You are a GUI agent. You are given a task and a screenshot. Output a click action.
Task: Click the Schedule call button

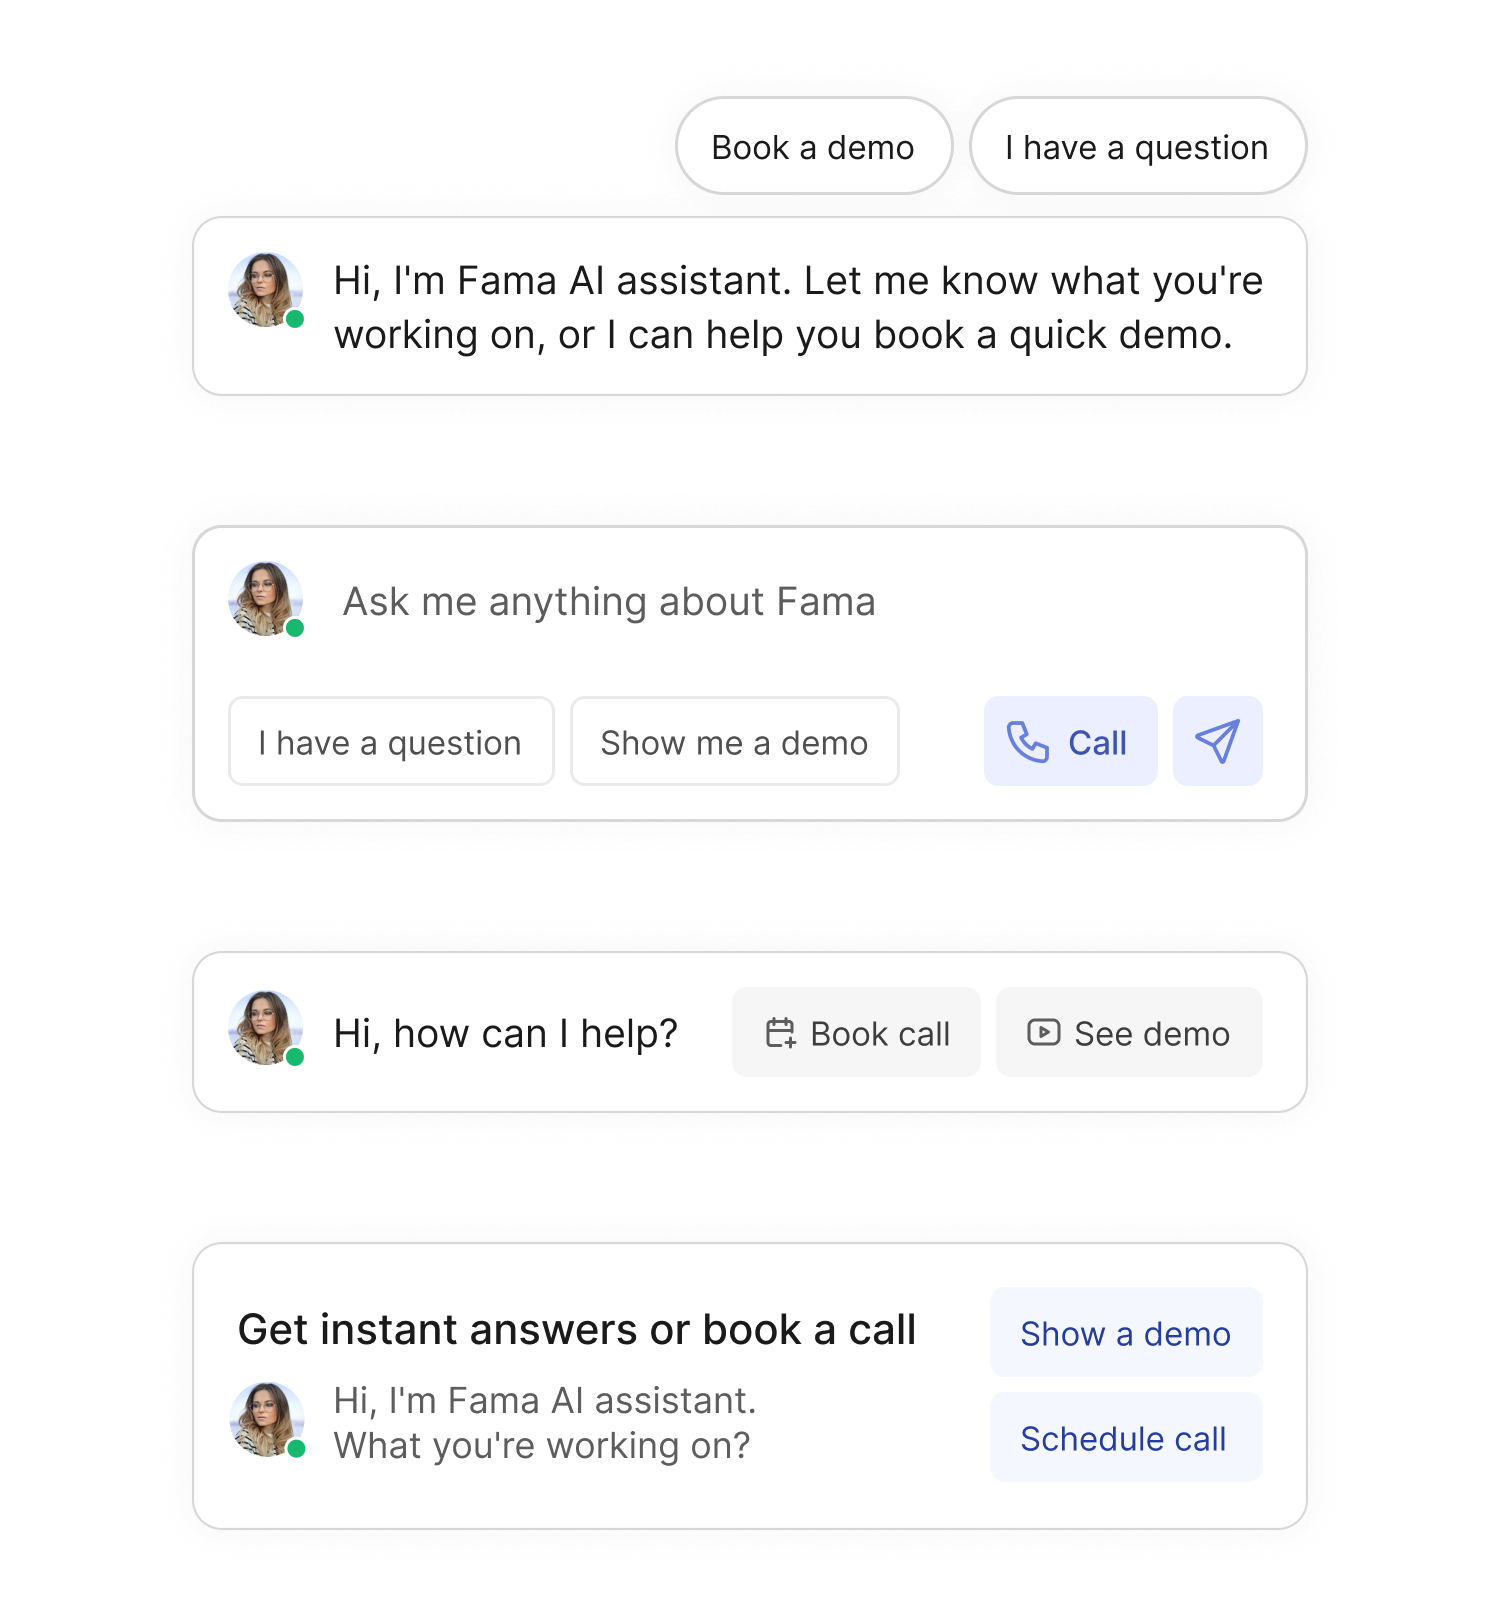coord(1127,1437)
